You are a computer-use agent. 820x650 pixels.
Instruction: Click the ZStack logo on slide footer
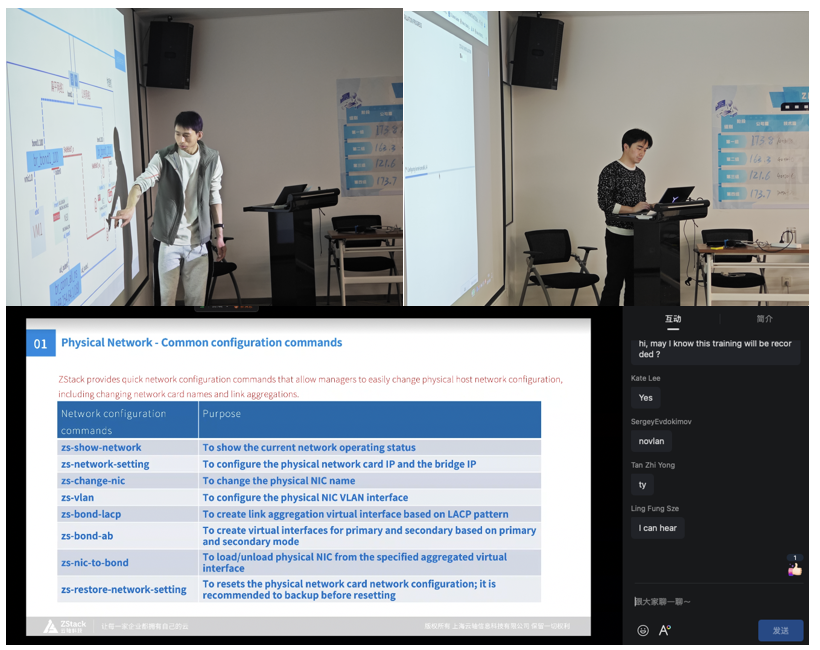(65, 626)
